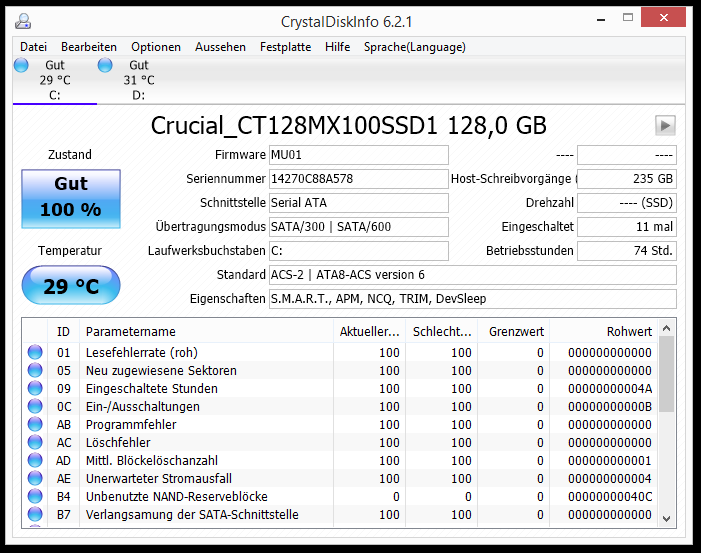Click status orb of Neu zugewiesene Sektoren row
Screen dimensions: 701x553
pos(35,370)
